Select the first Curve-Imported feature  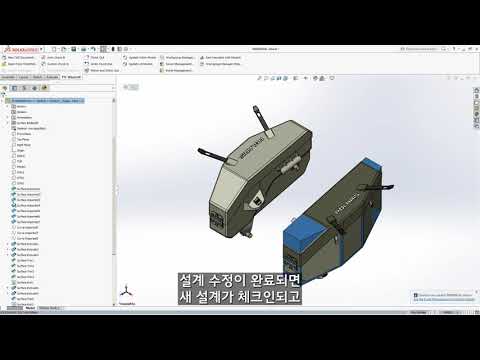[25, 227]
